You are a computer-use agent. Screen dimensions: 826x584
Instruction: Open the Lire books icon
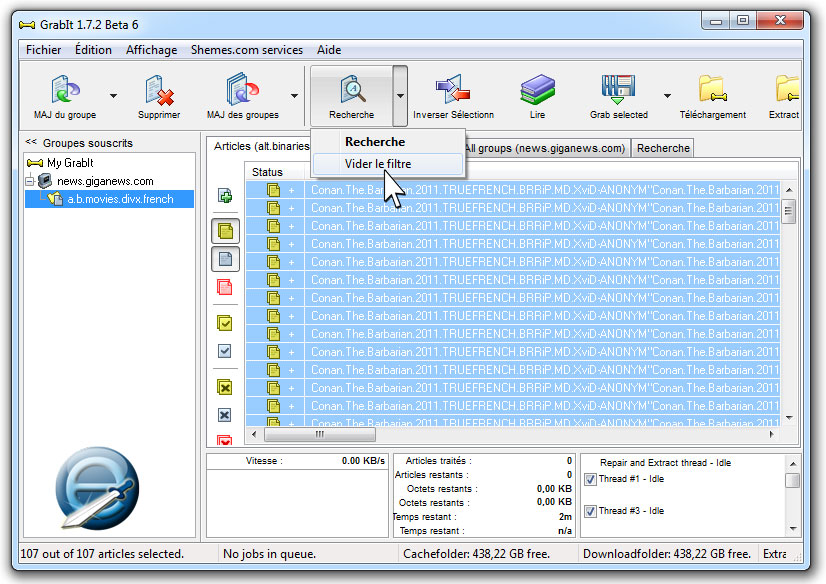click(537, 88)
